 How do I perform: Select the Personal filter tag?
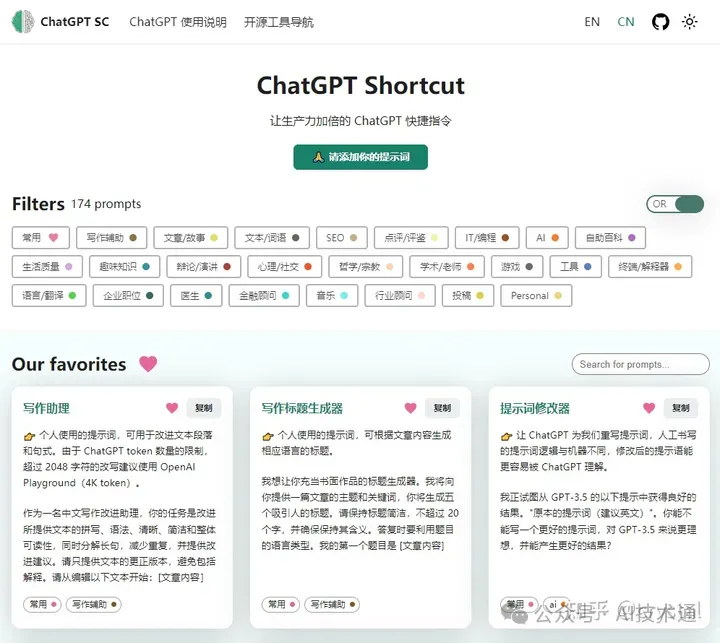click(536, 295)
